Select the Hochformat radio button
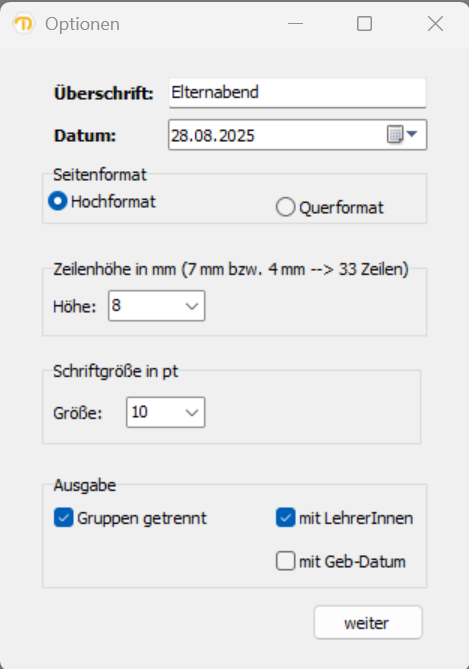This screenshot has width=469, height=669. [58, 201]
